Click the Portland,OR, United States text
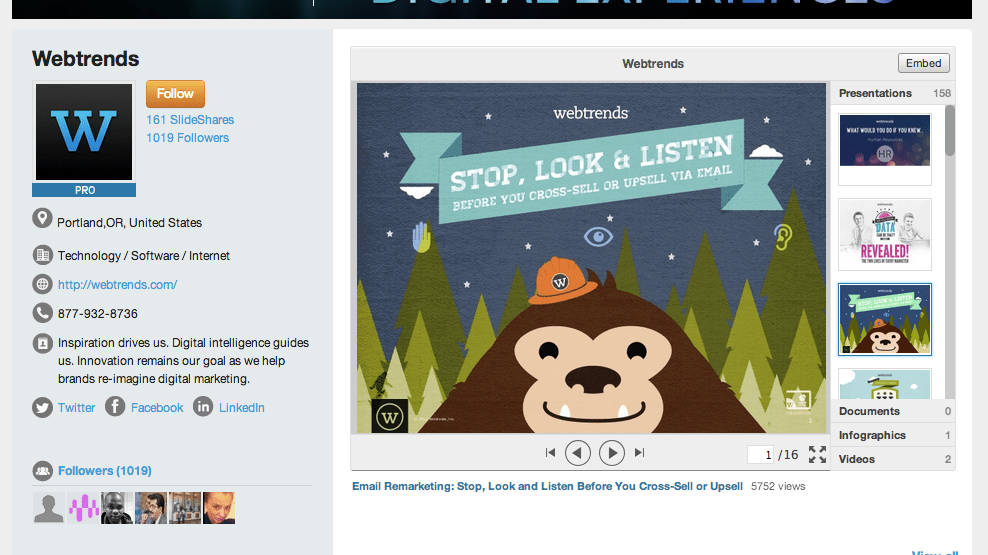Screen dimensions: 988x555 (x=129, y=223)
